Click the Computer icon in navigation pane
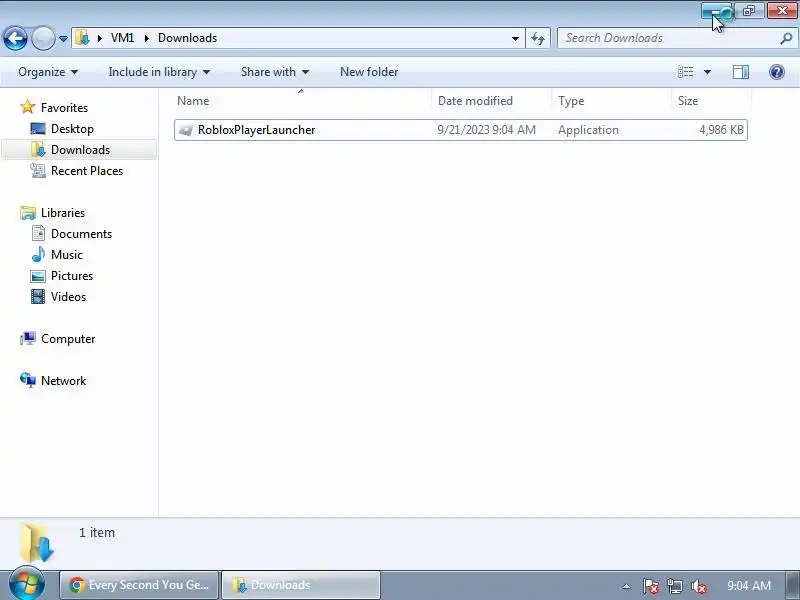This screenshot has height=600, width=800. [x=28, y=338]
